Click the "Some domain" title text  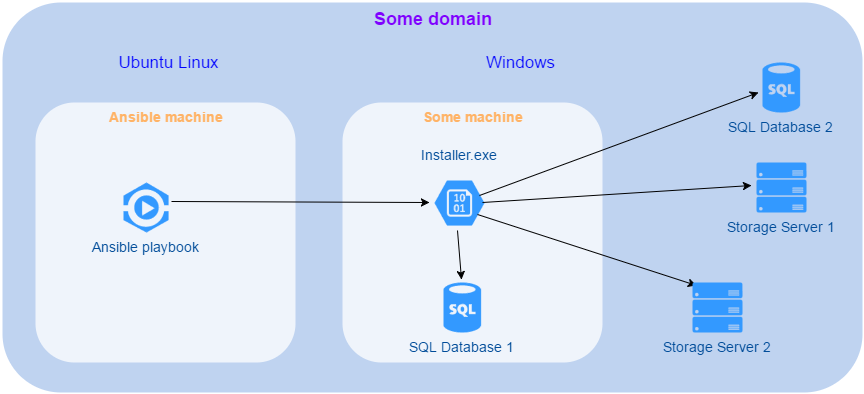[433, 19]
